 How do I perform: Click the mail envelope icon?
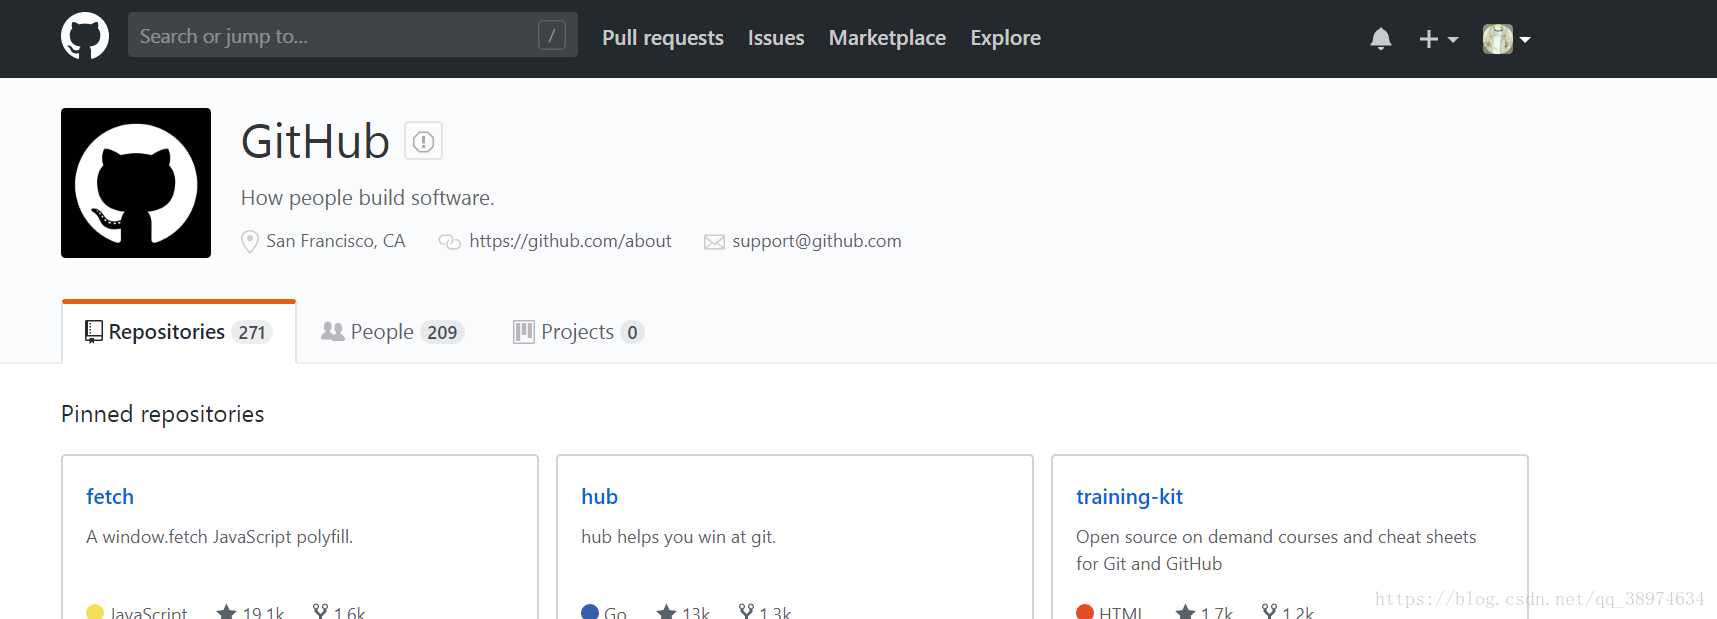coord(714,242)
